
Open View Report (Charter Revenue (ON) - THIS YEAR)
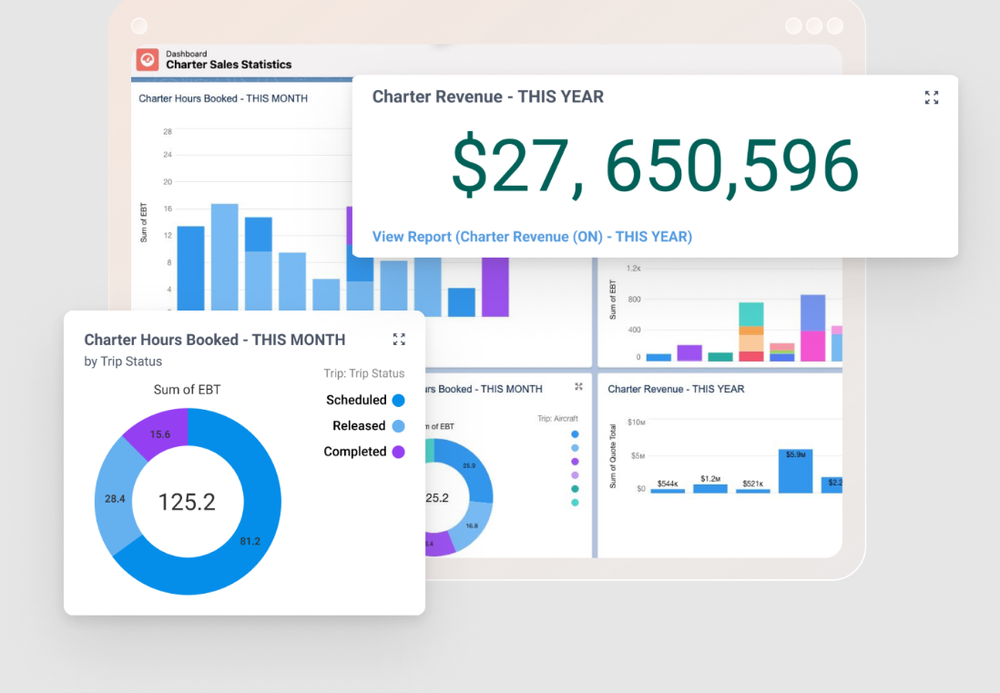[x=531, y=236]
